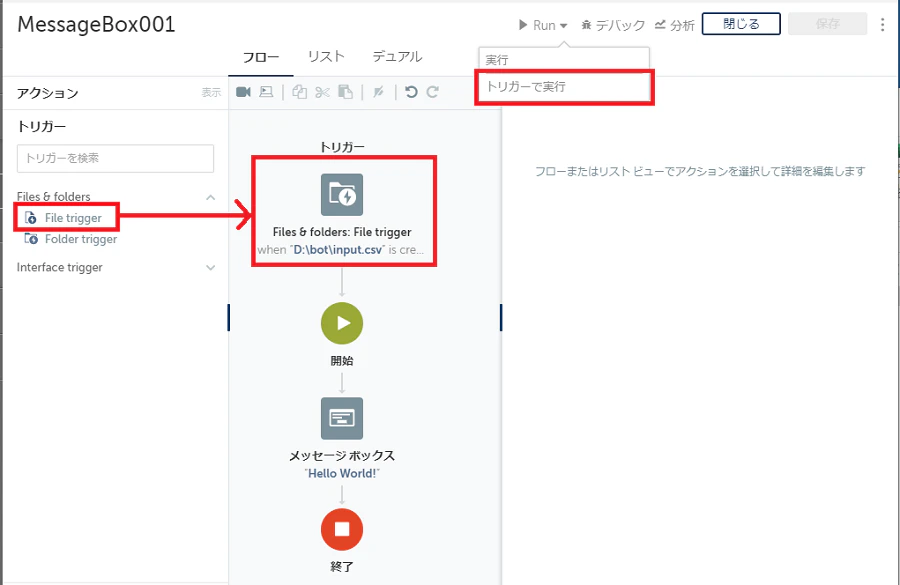Click the paste toolbar icon

pos(345,92)
